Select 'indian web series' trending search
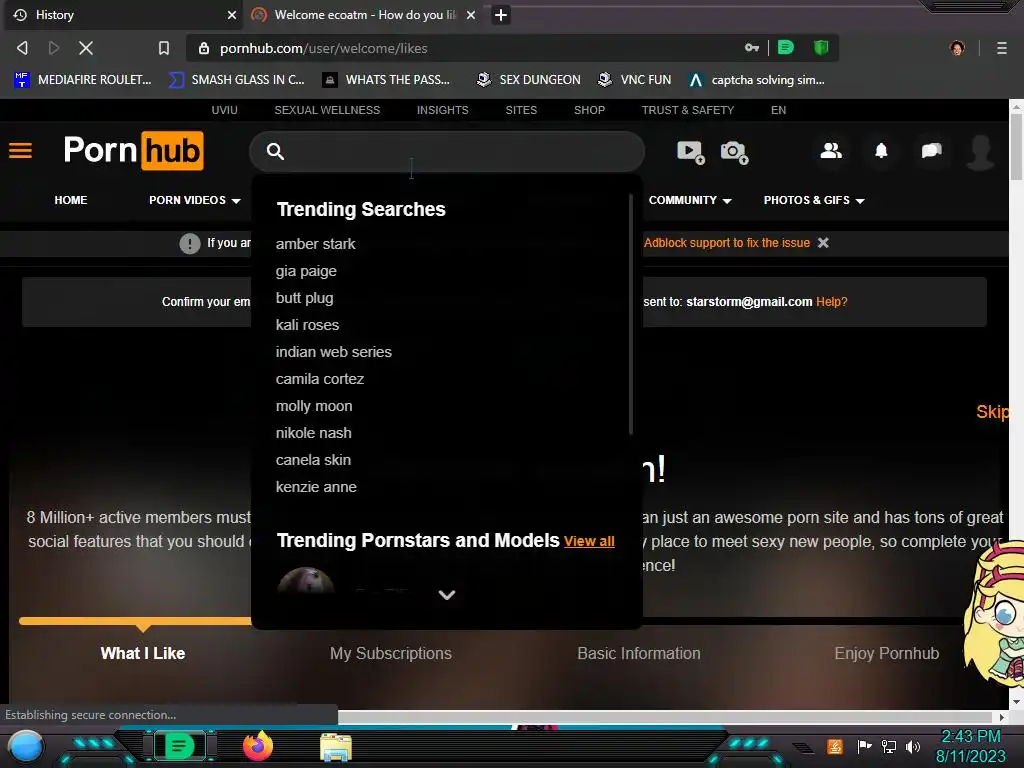The width and height of the screenshot is (1024, 768). [334, 352]
